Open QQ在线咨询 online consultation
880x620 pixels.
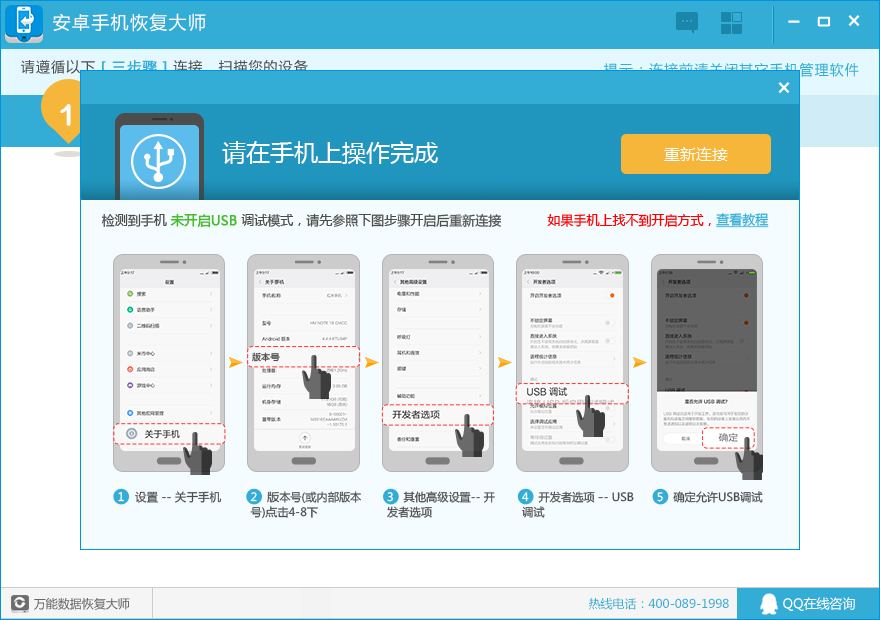(x=808, y=604)
